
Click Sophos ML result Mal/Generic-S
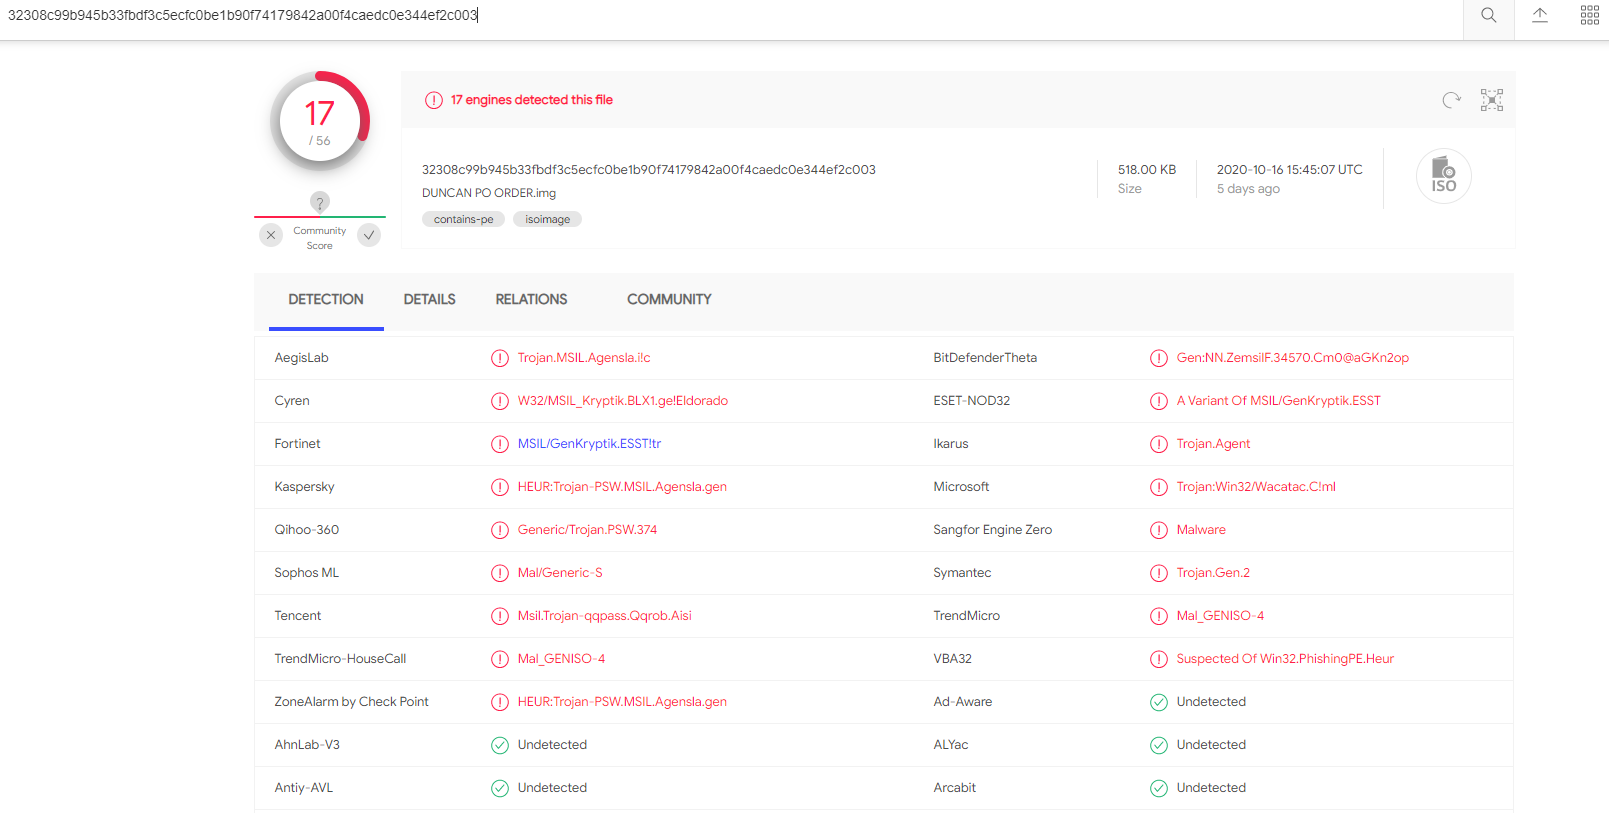(x=560, y=573)
